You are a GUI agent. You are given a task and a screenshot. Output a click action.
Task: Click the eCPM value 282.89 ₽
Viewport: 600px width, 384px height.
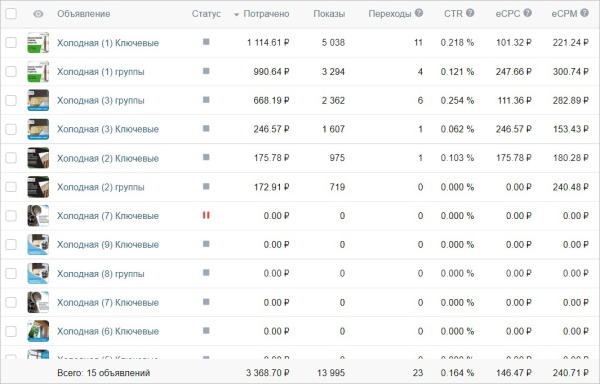pyautogui.click(x=571, y=100)
